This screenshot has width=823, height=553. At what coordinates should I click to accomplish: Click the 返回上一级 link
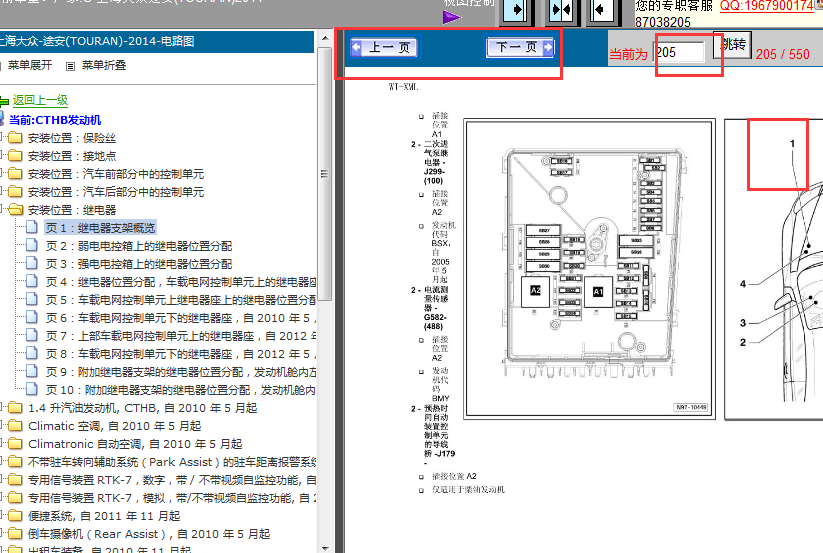(x=40, y=100)
